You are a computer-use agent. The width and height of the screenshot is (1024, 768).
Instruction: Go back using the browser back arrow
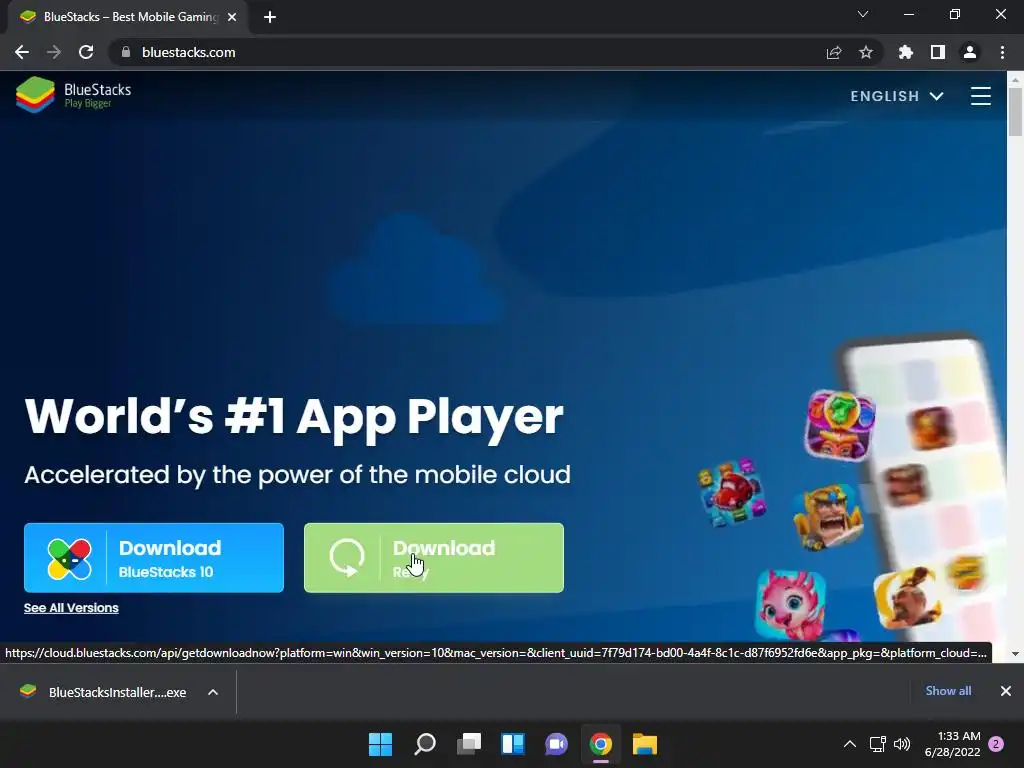tap(22, 52)
